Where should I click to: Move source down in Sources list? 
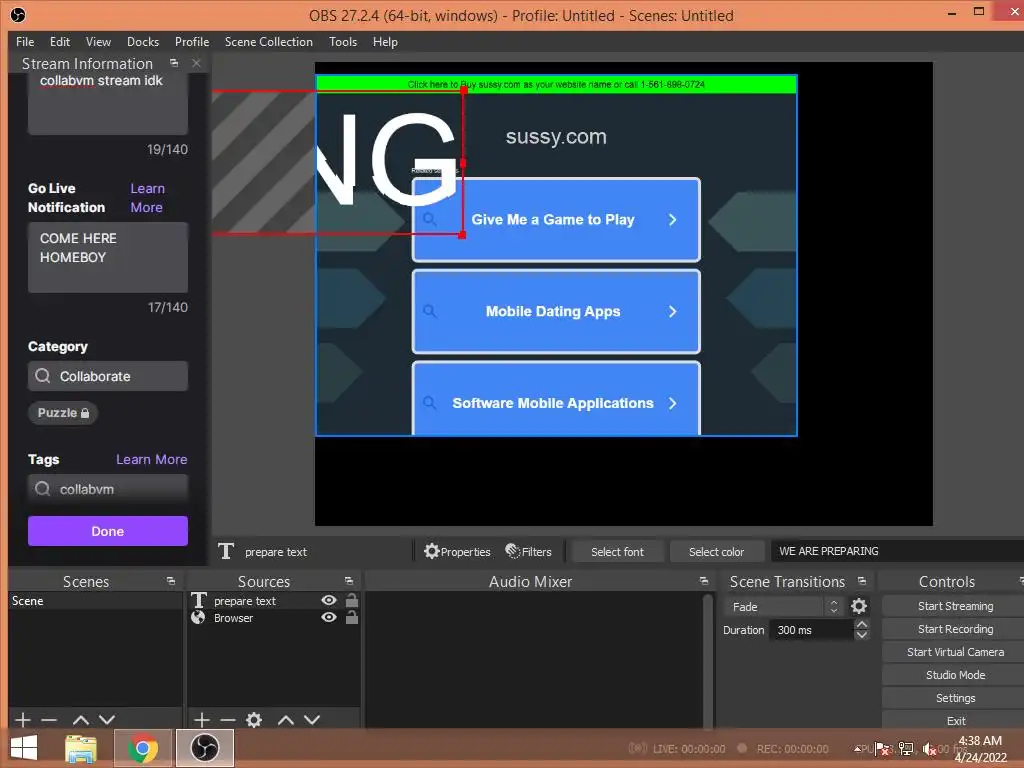tap(312, 720)
